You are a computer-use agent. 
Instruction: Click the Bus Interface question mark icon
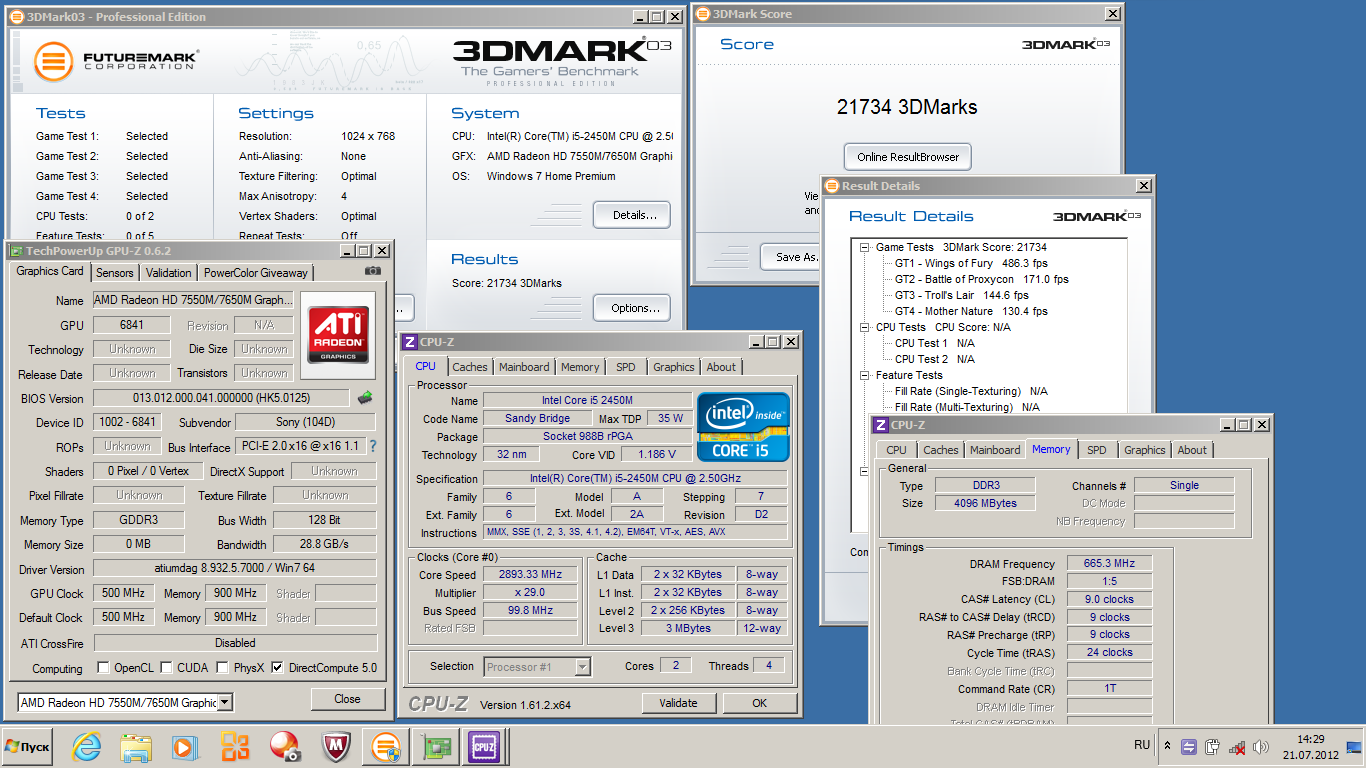[373, 446]
